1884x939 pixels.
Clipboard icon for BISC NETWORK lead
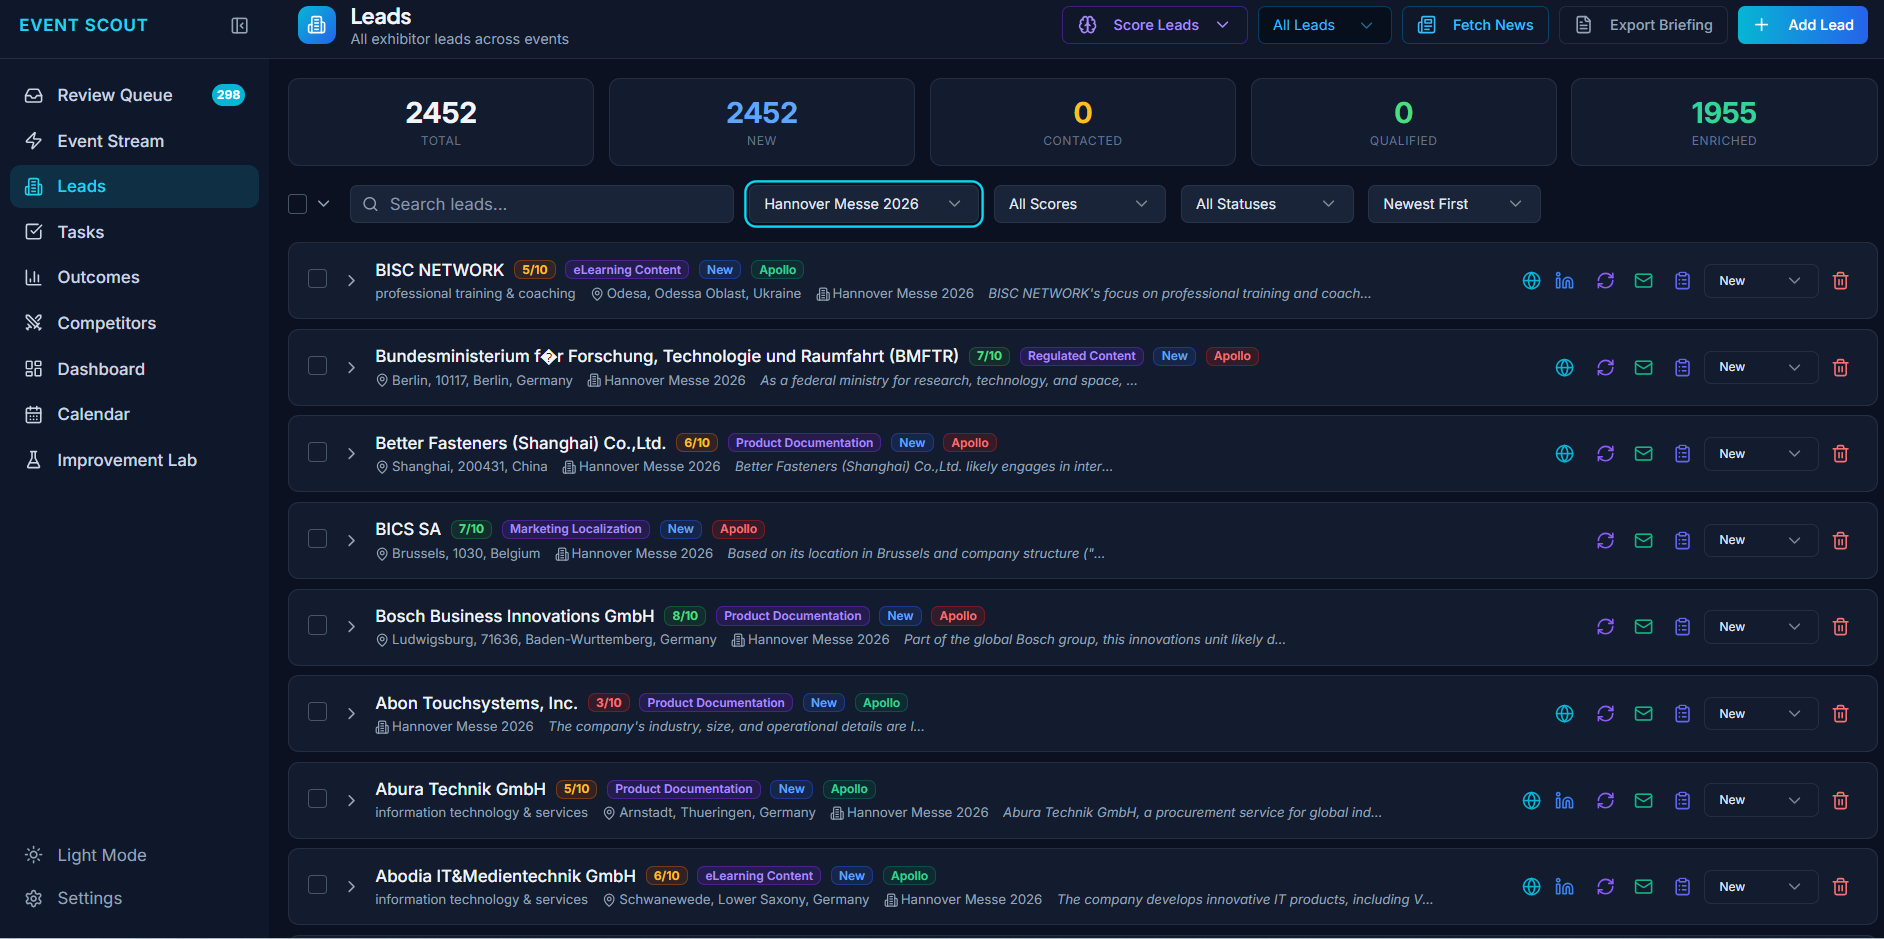(x=1683, y=281)
